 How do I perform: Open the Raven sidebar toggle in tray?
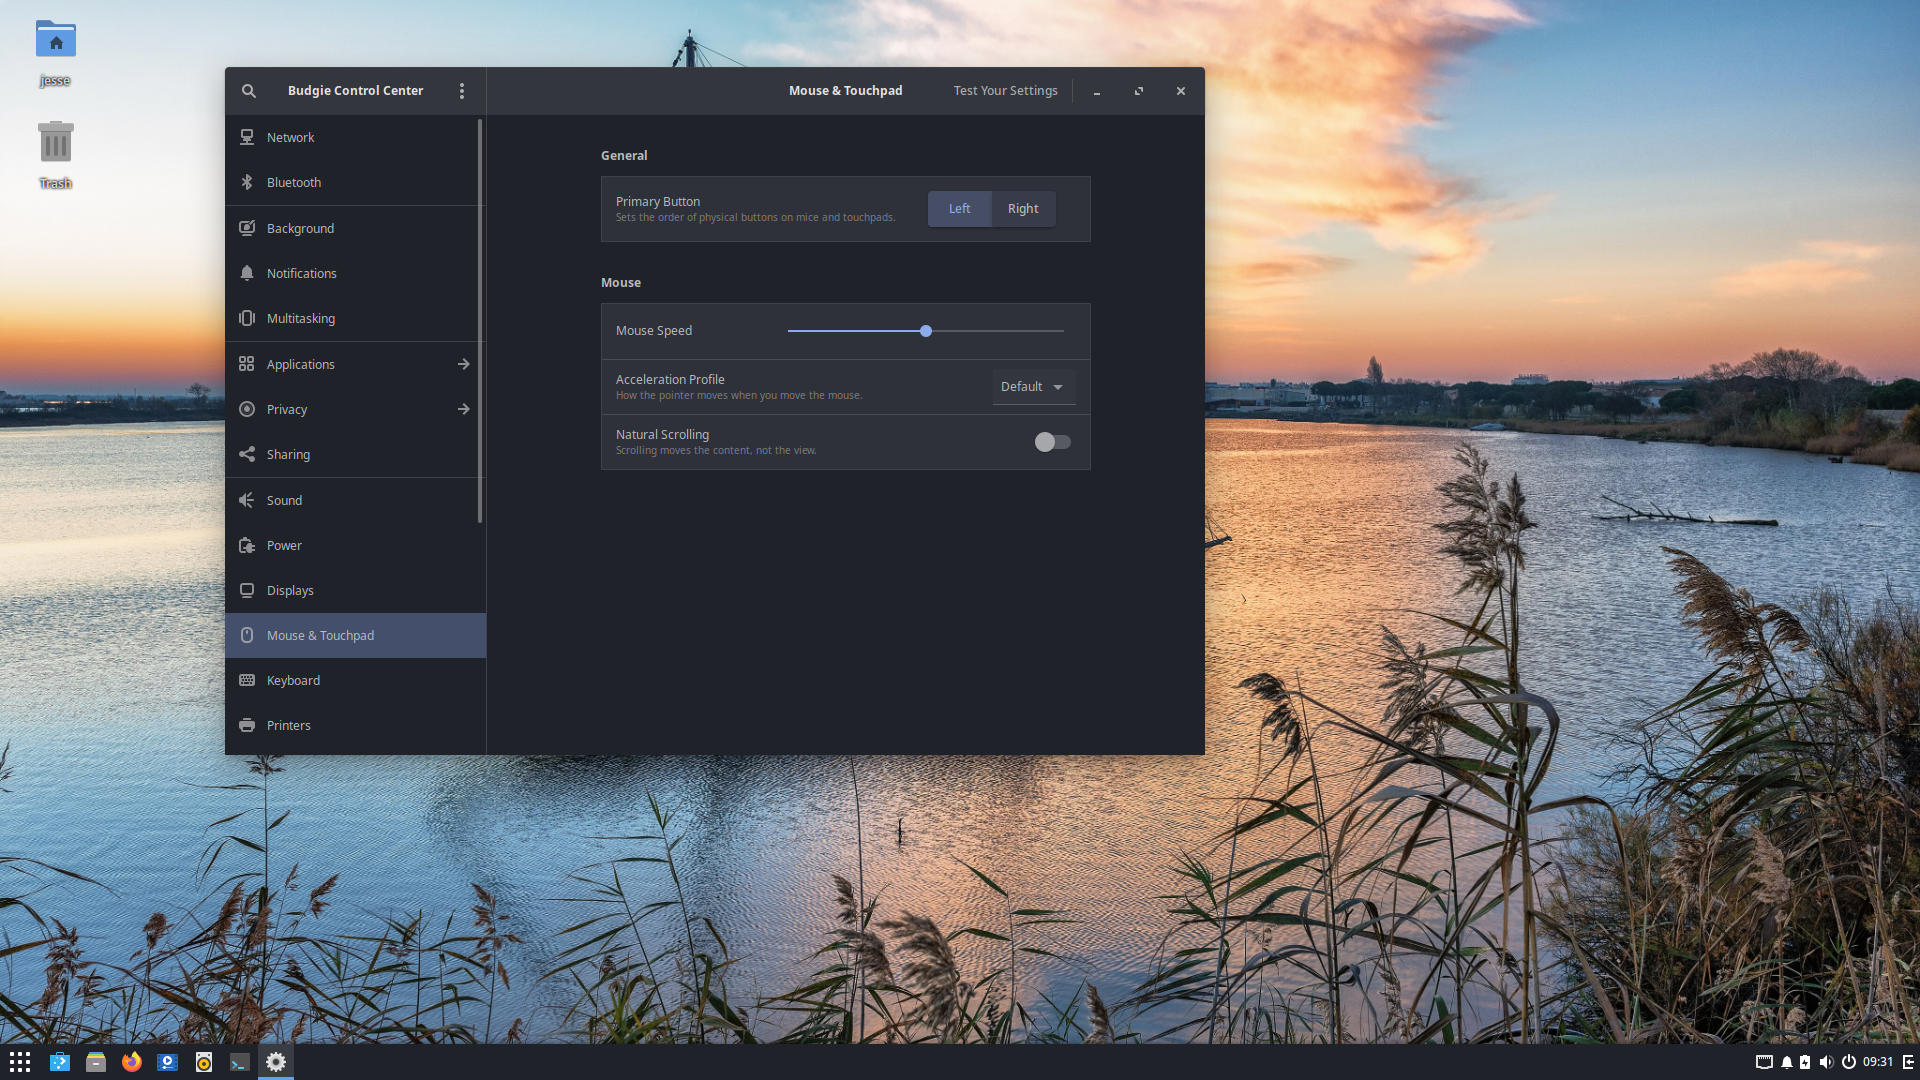(x=1908, y=1062)
